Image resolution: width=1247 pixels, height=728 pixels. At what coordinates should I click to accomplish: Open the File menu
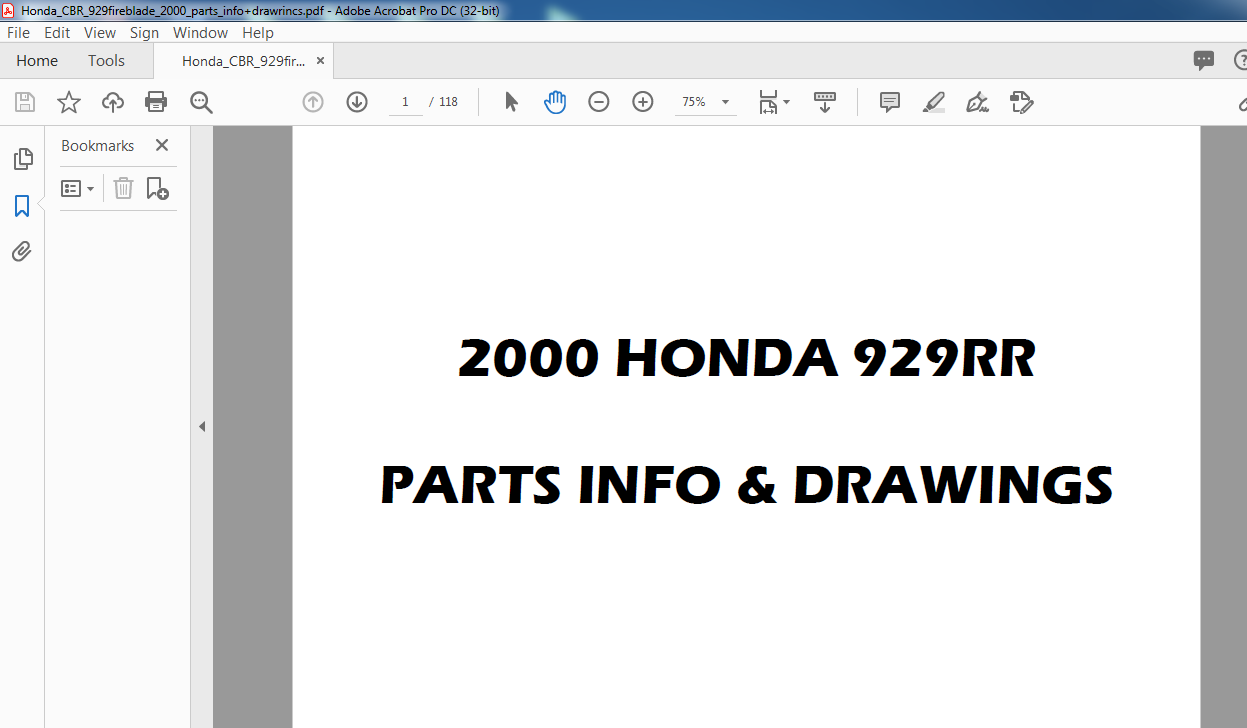click(x=19, y=33)
